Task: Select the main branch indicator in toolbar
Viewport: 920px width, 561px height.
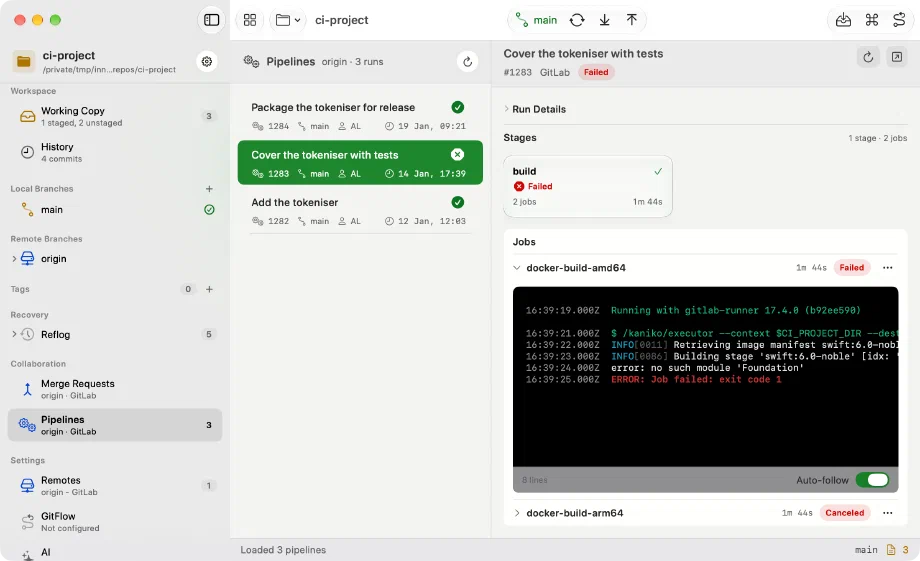Action: pyautogui.click(x=536, y=20)
